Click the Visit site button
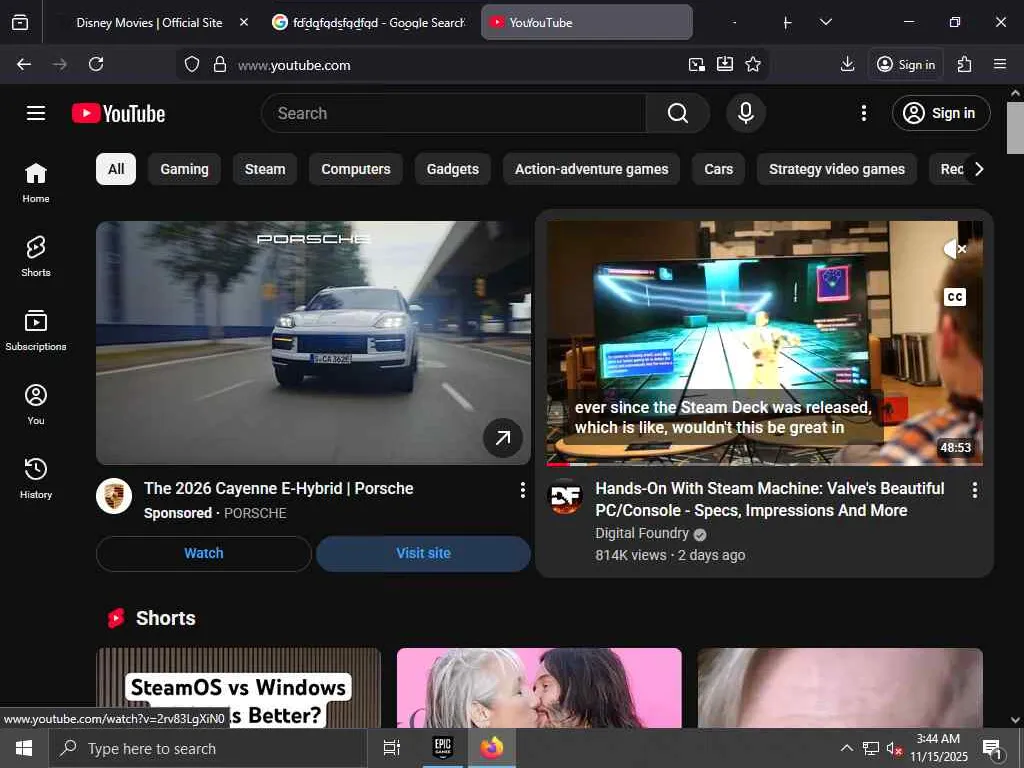 point(423,553)
